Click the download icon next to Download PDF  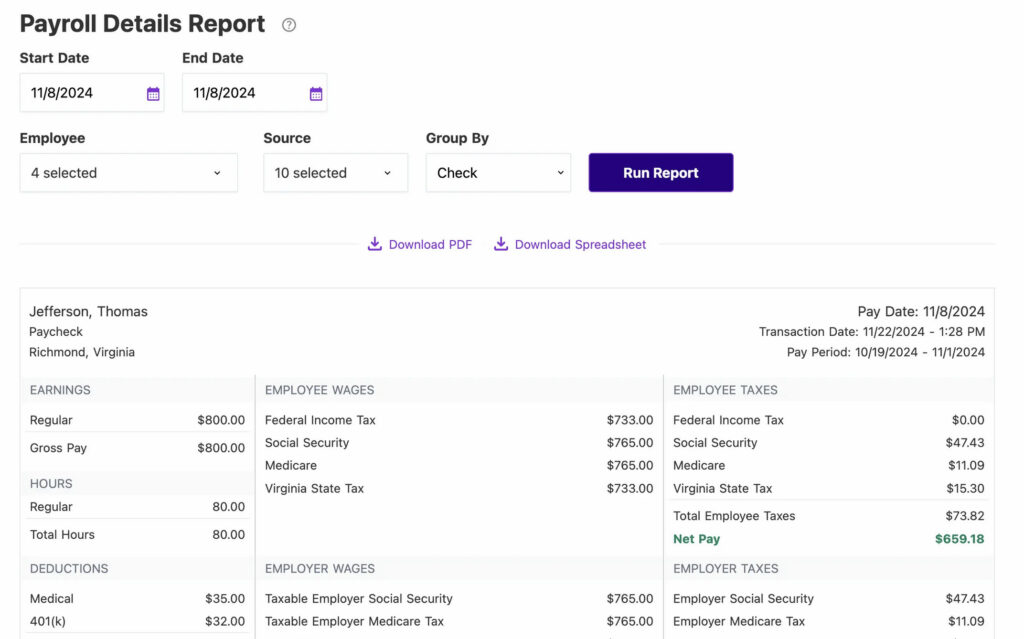pos(374,244)
